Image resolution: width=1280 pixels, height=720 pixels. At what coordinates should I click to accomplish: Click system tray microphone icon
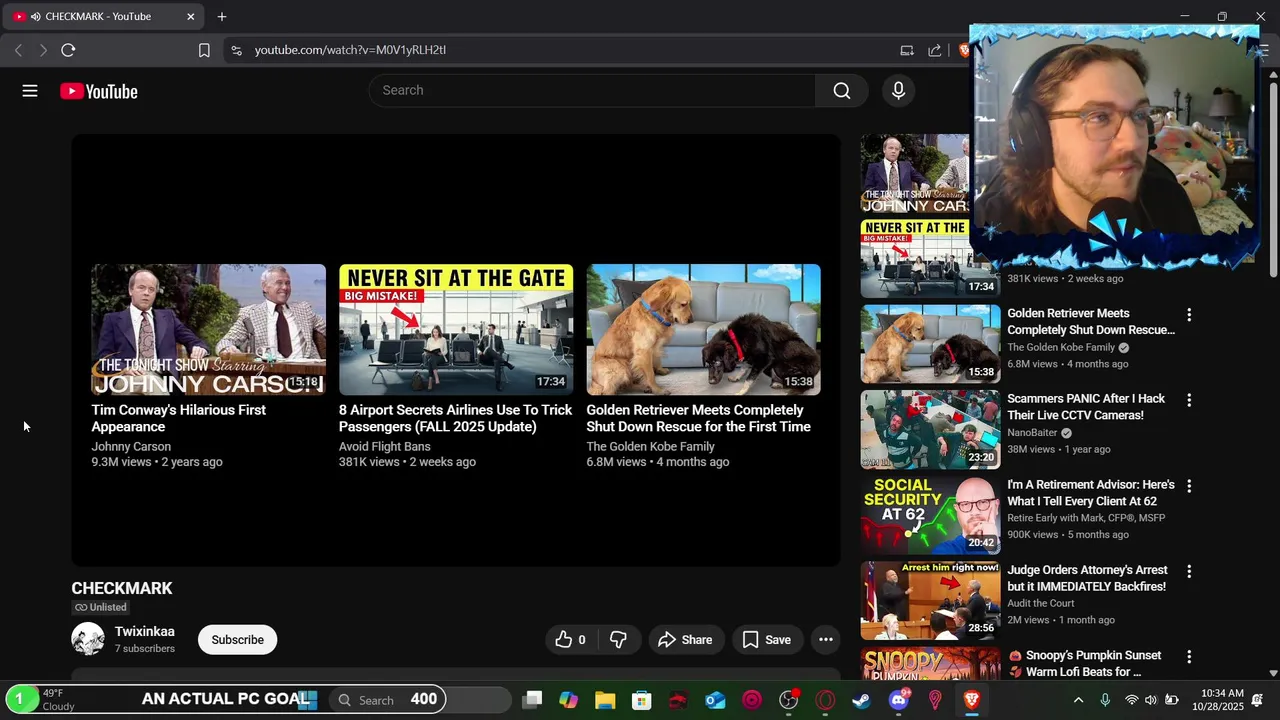coord(1105,700)
